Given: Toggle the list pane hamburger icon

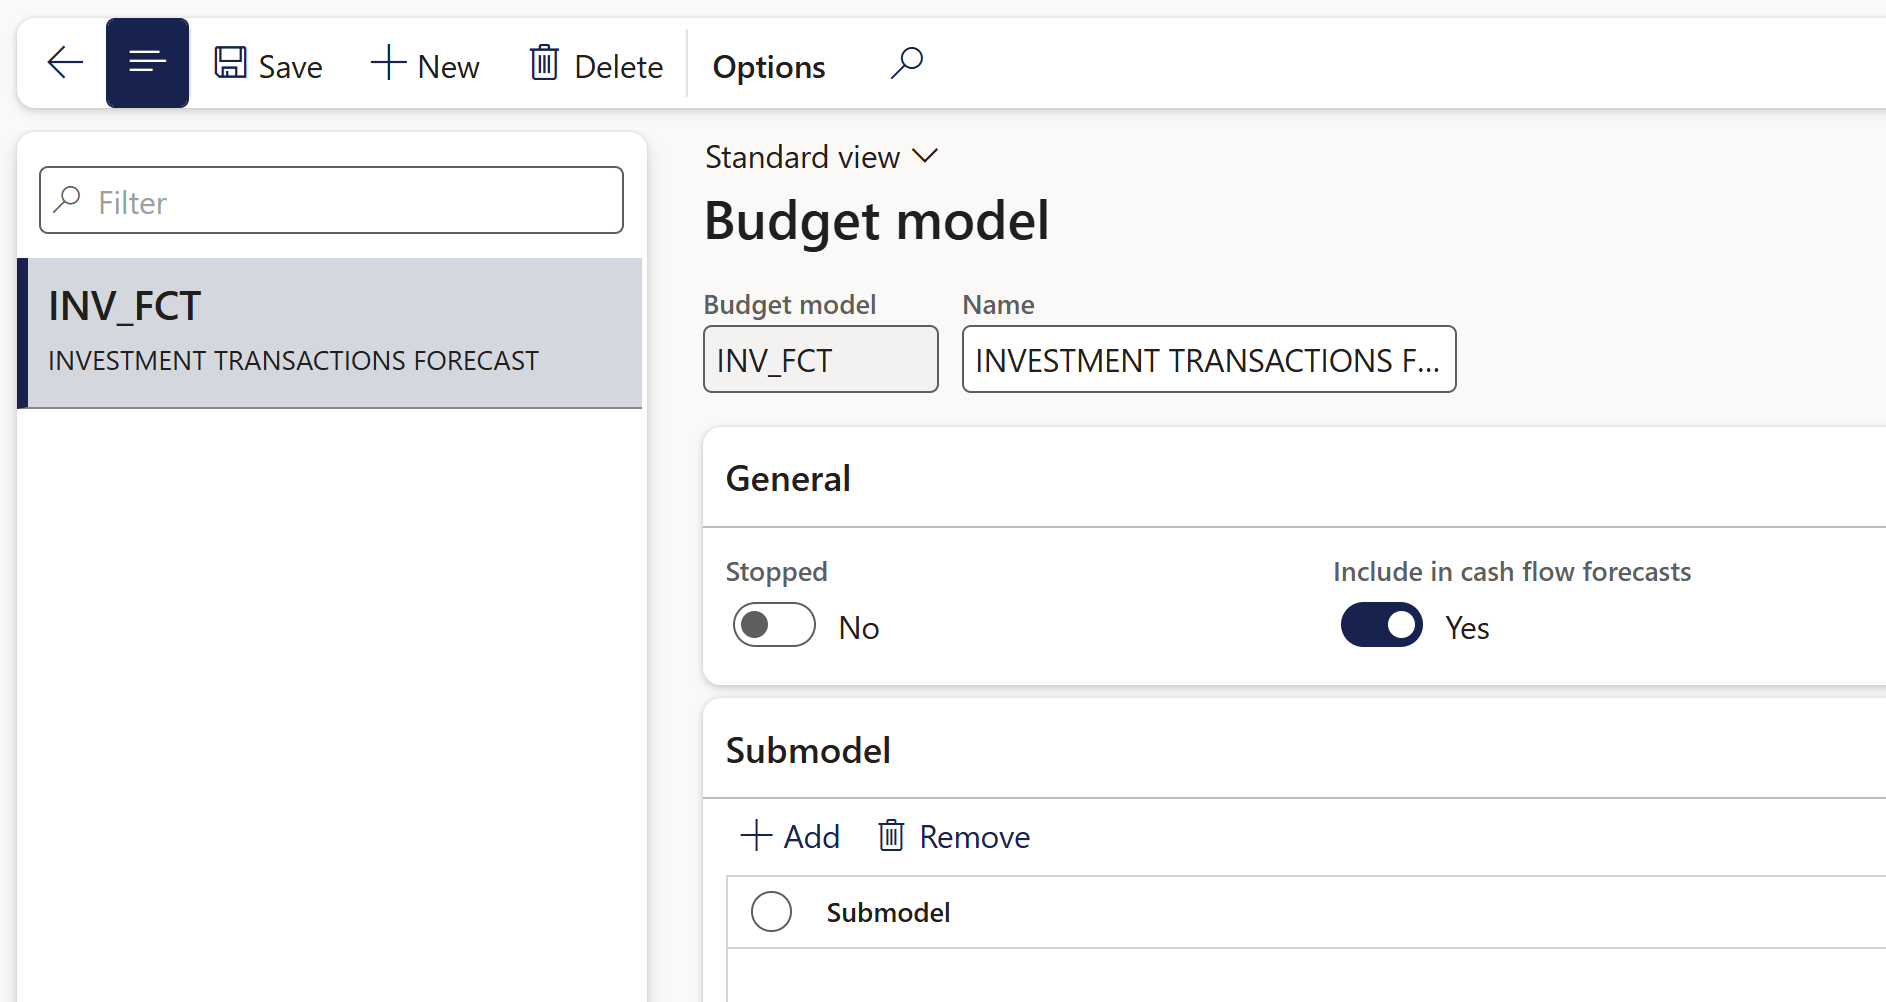Looking at the screenshot, I should 147,63.
